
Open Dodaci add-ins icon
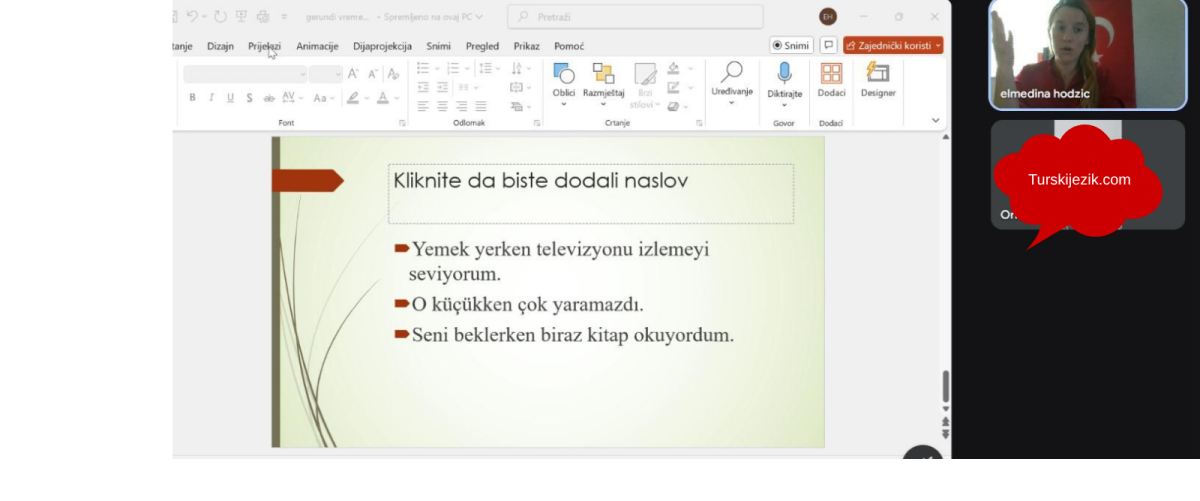[831, 75]
